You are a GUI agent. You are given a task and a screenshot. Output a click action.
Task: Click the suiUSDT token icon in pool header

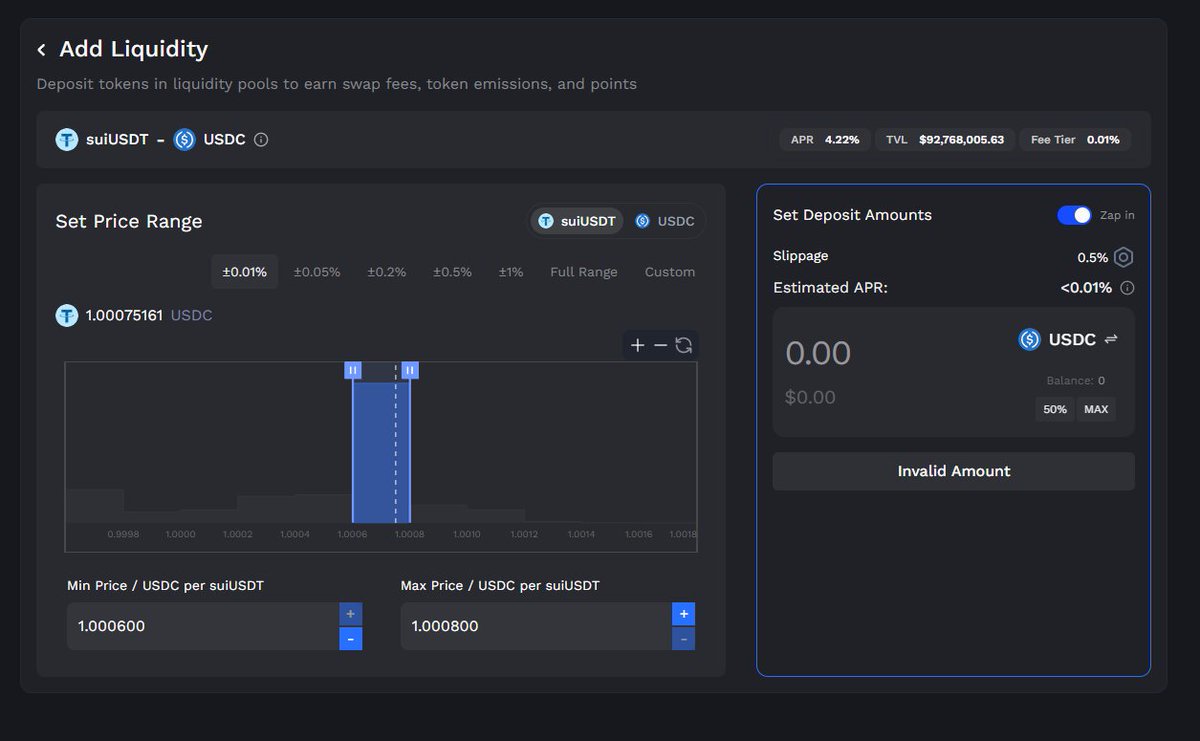tap(67, 140)
